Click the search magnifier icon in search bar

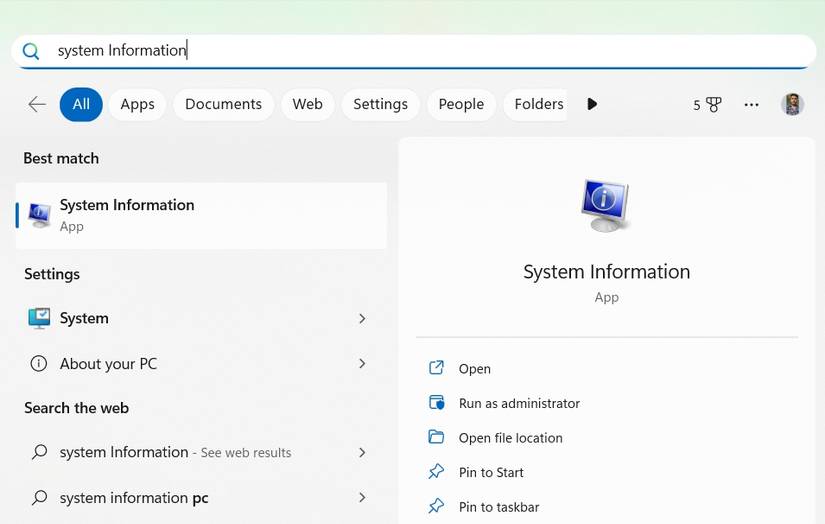coord(31,51)
